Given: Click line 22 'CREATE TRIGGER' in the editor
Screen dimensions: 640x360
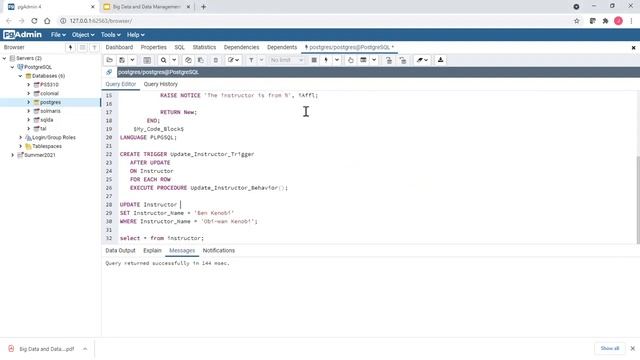Looking at the screenshot, I should click(x=187, y=154).
